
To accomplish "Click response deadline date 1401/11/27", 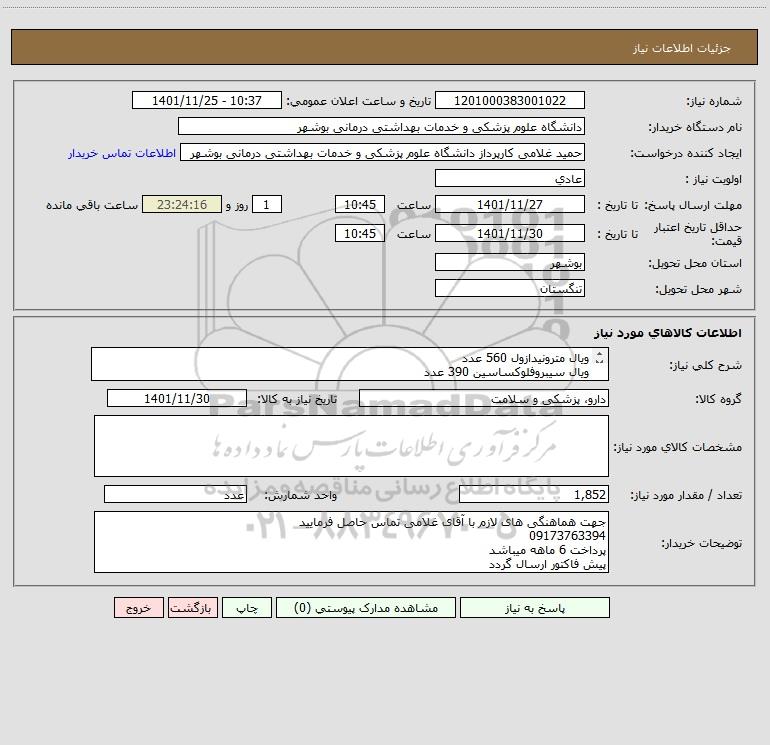I will click(510, 204).
